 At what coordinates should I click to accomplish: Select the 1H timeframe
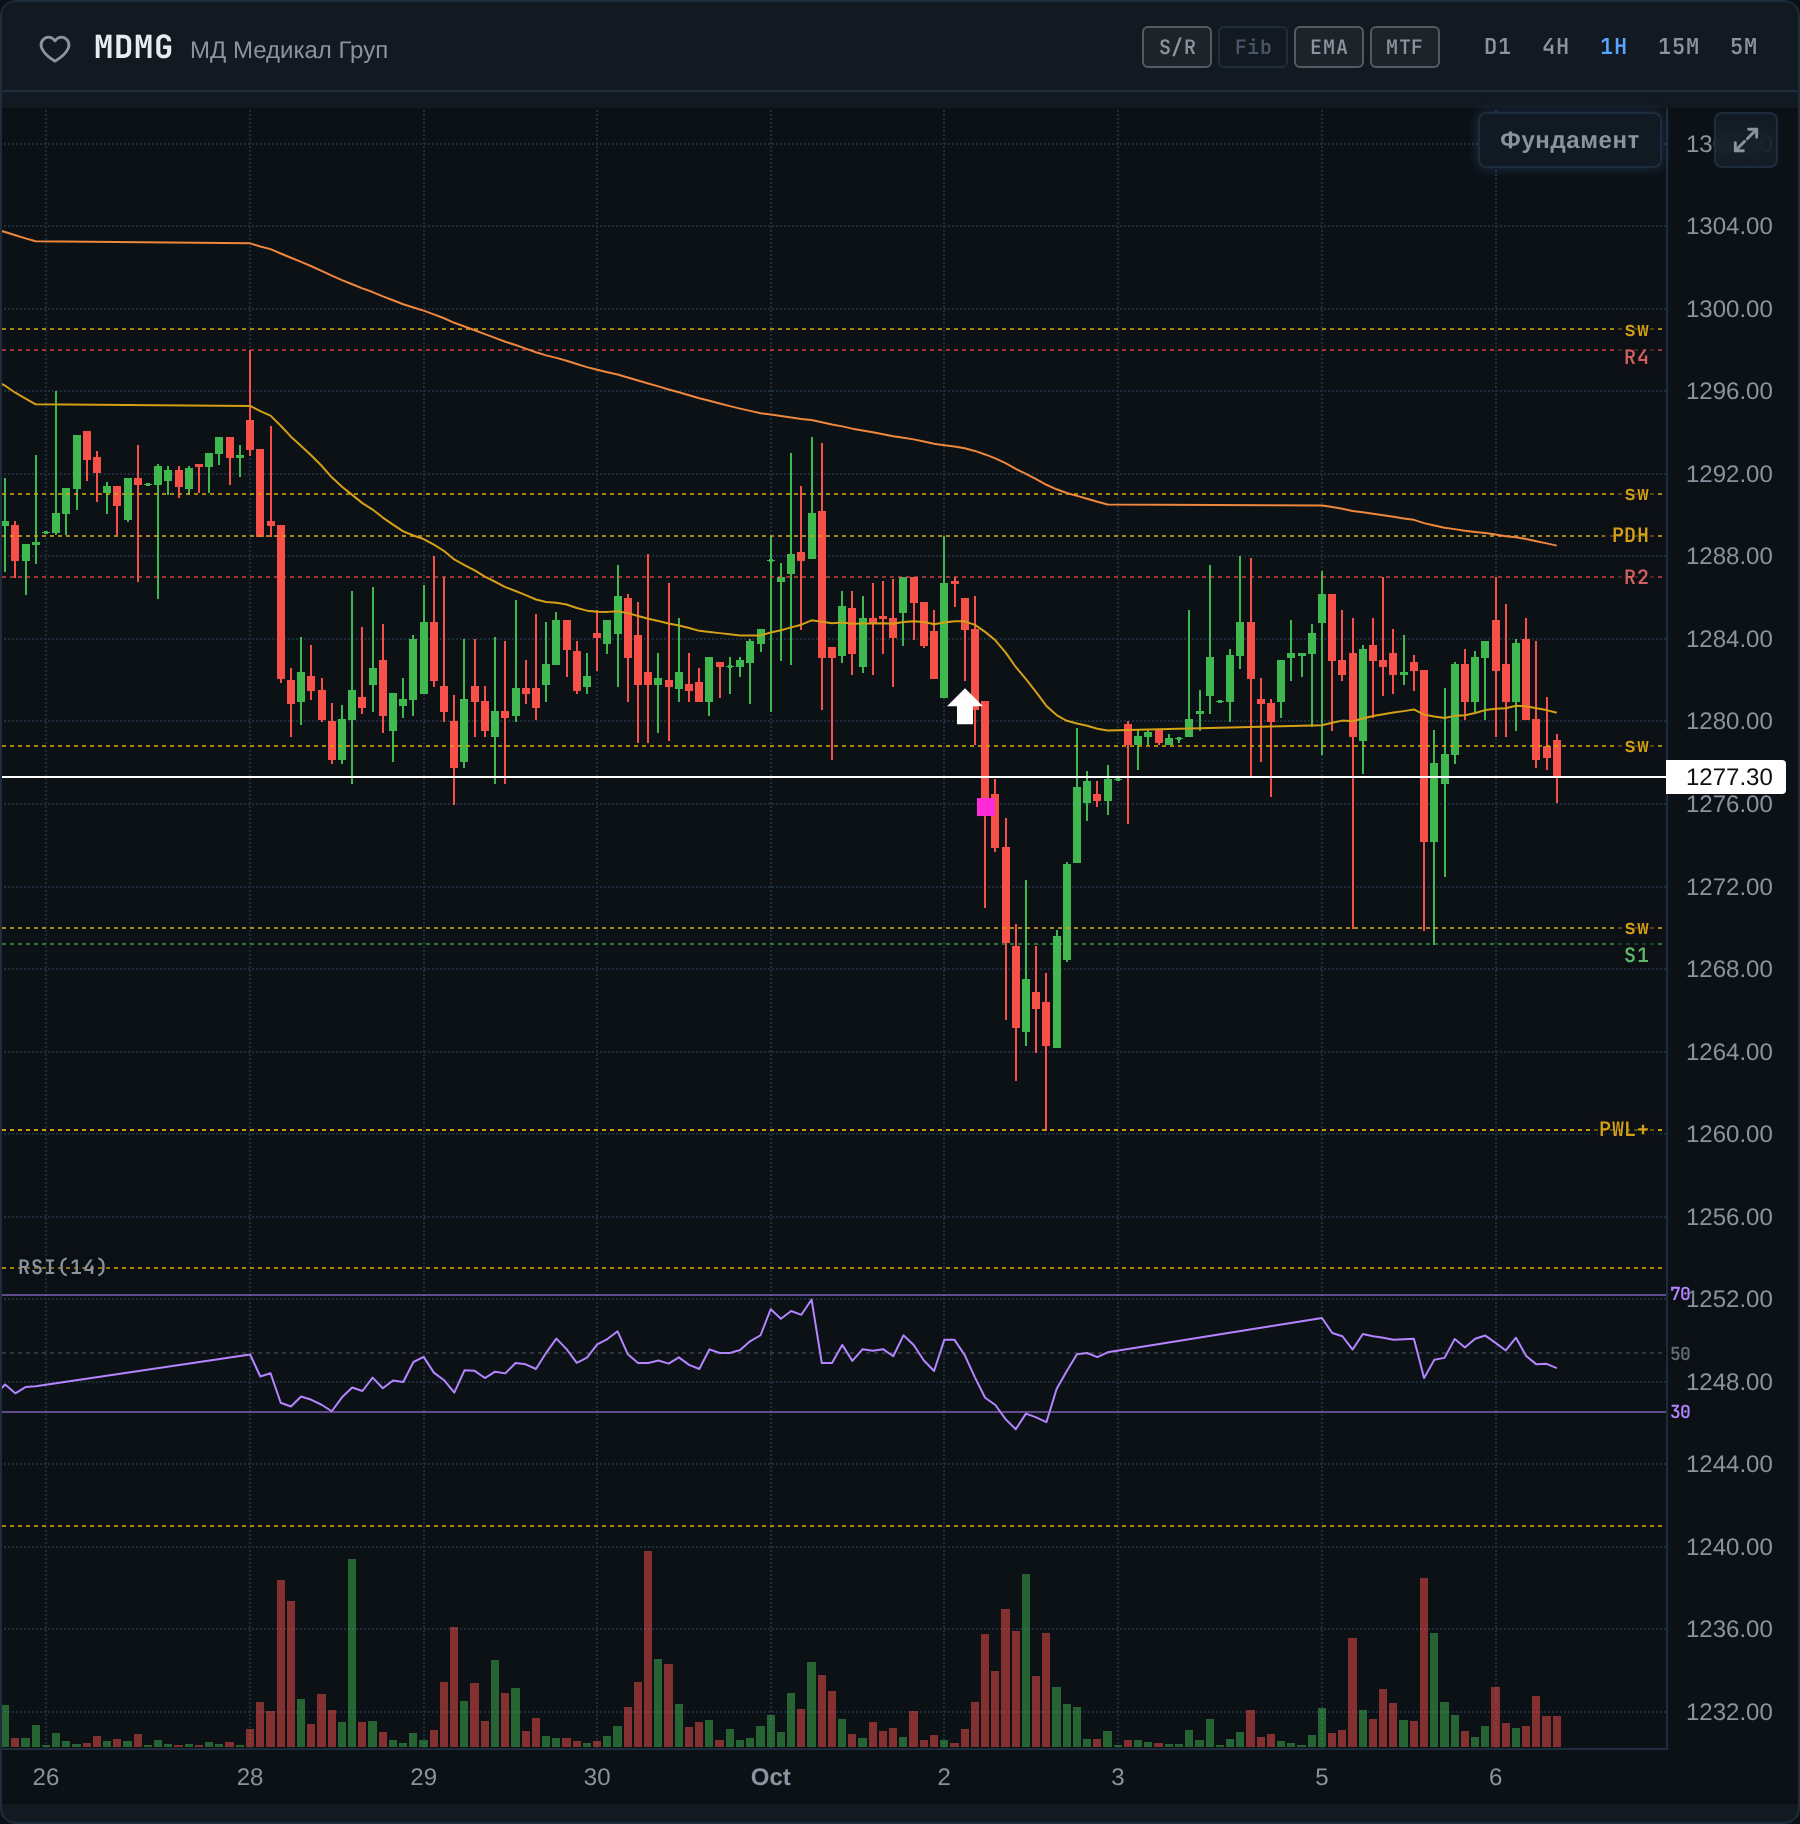pyautogui.click(x=1613, y=47)
